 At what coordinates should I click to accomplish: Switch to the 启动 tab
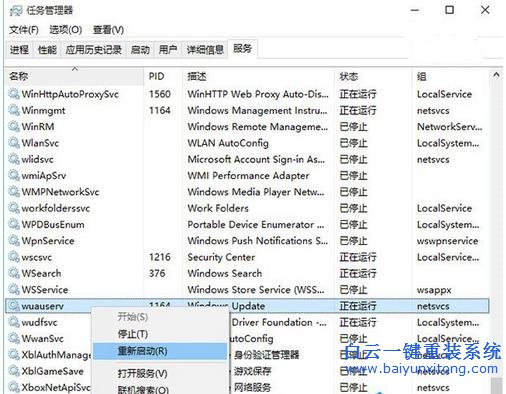tap(140, 50)
